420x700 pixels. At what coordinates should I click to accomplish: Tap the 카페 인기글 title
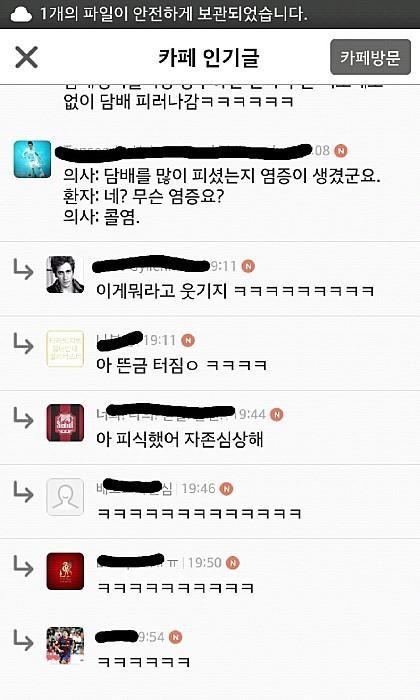[x=208, y=58]
